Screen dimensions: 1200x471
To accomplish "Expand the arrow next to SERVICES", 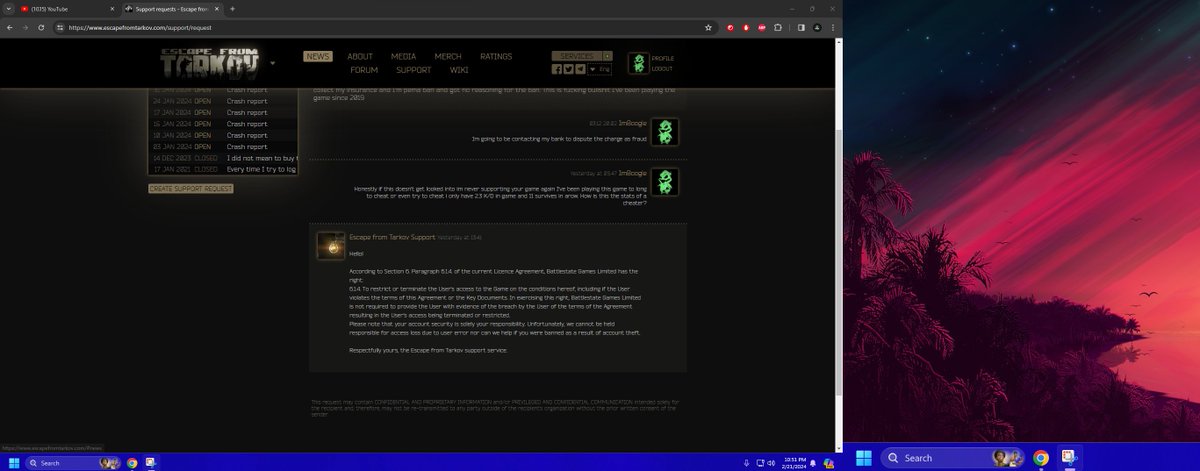I will click(607, 56).
